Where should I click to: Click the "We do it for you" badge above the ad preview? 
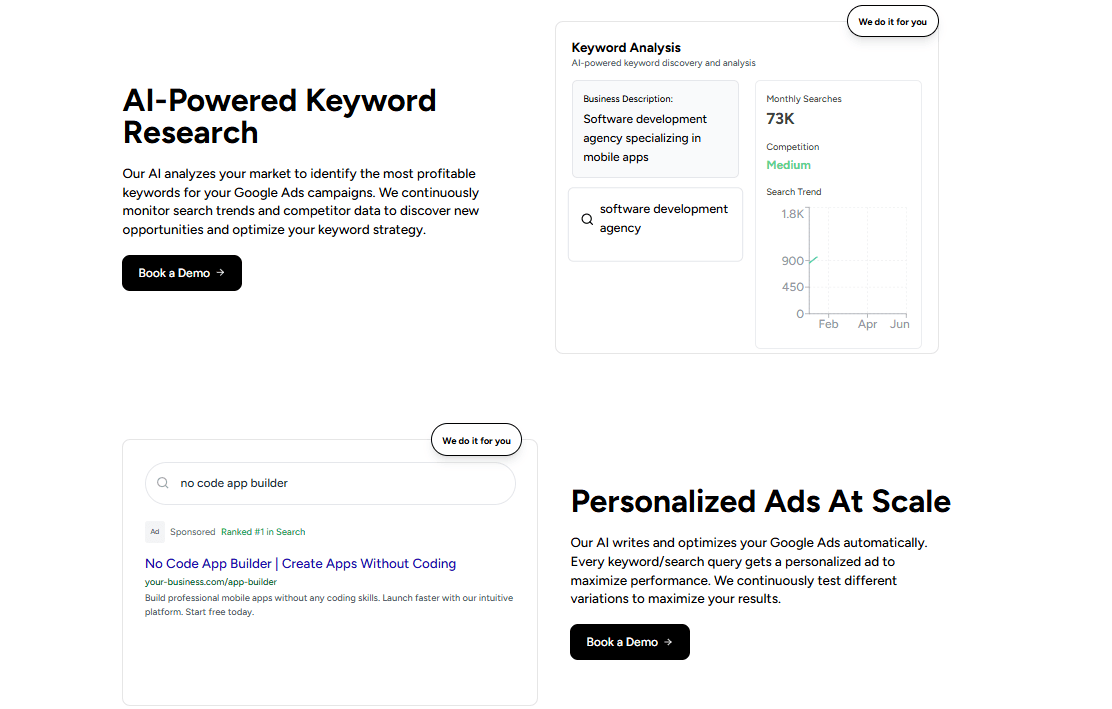click(x=476, y=440)
